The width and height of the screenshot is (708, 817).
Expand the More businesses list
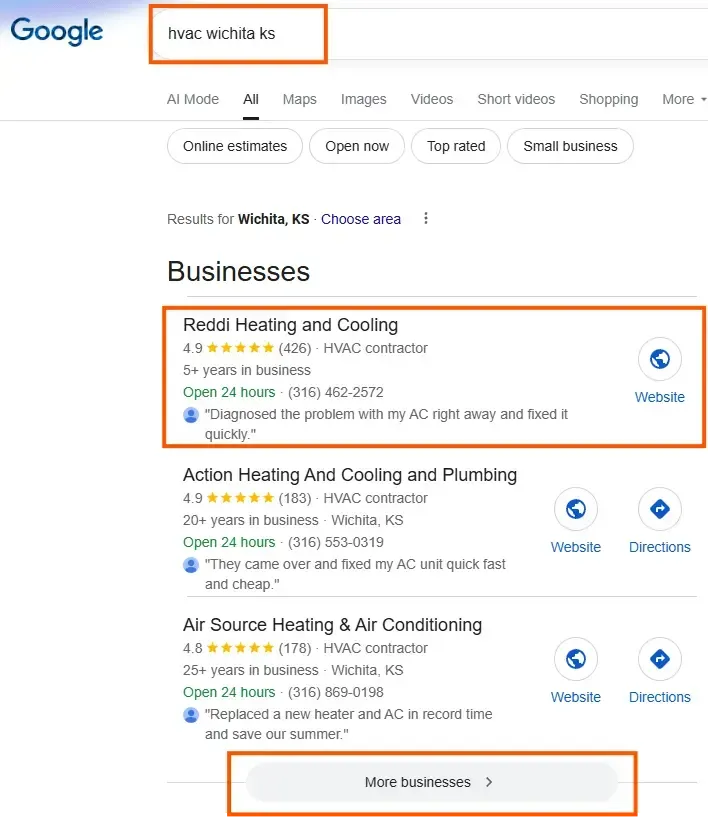pyautogui.click(x=430, y=782)
